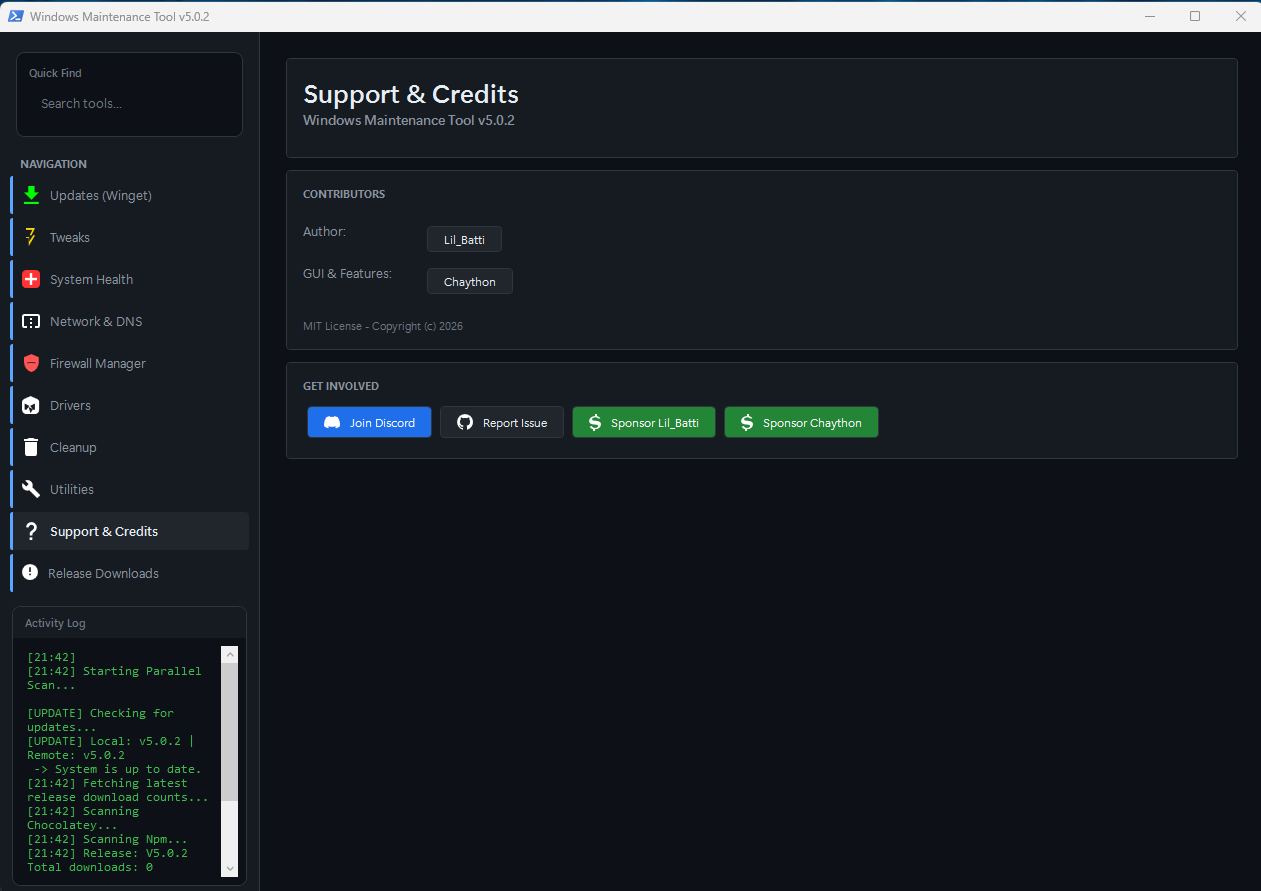Select Support & Credits navigation item

click(130, 531)
